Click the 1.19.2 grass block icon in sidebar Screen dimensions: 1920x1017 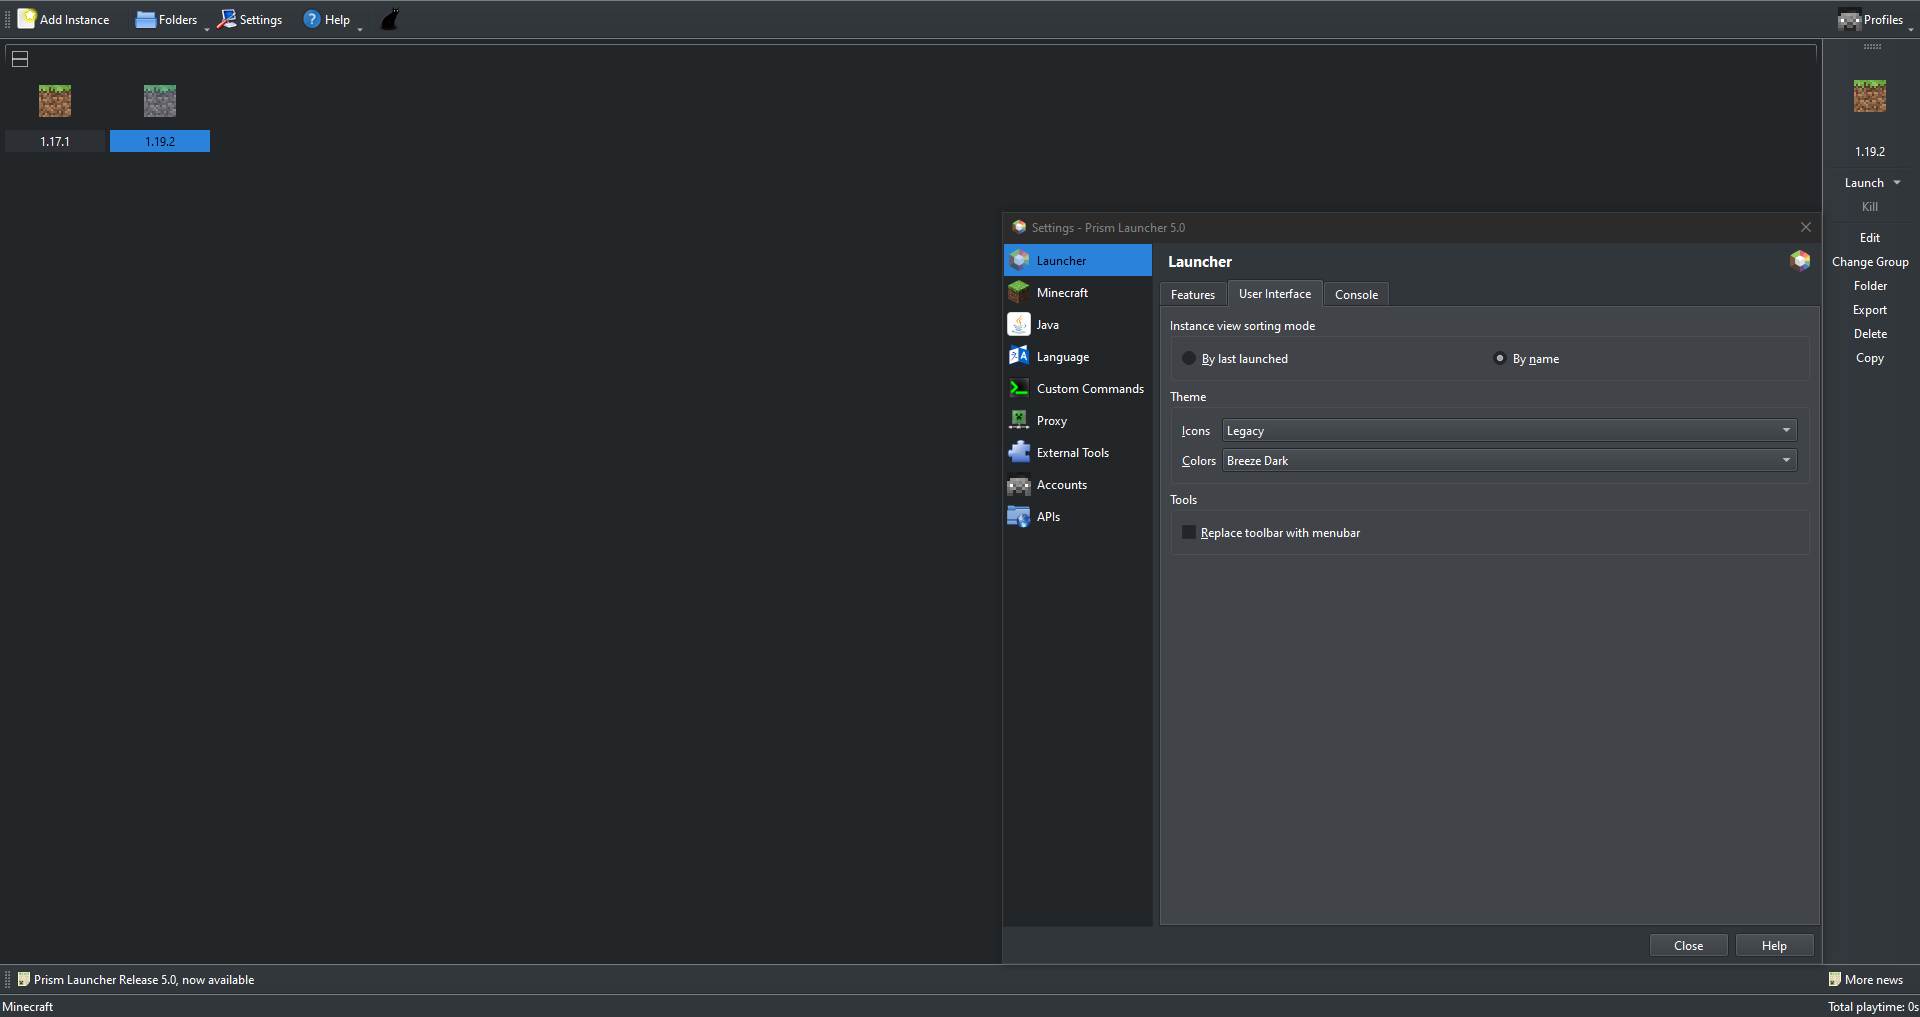(1870, 96)
